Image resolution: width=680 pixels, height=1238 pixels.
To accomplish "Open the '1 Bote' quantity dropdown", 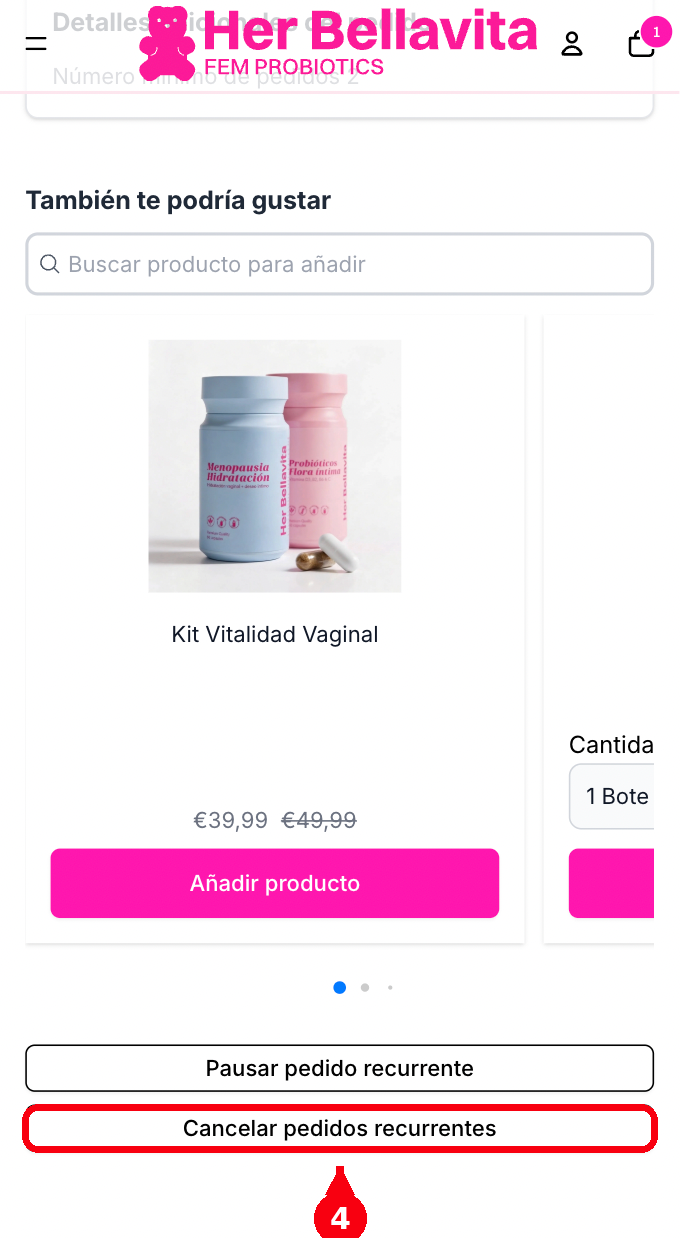I will coord(612,796).
